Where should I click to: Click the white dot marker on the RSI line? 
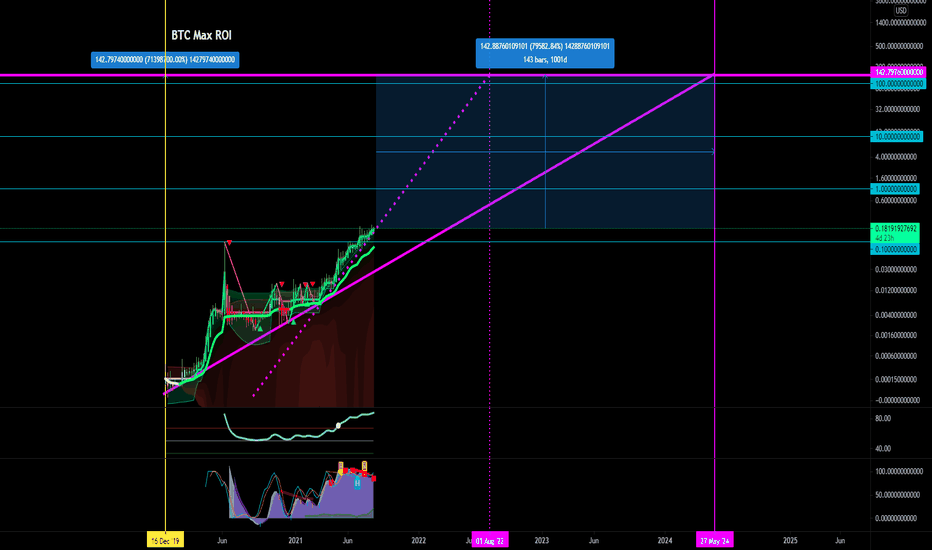[x=338, y=425]
